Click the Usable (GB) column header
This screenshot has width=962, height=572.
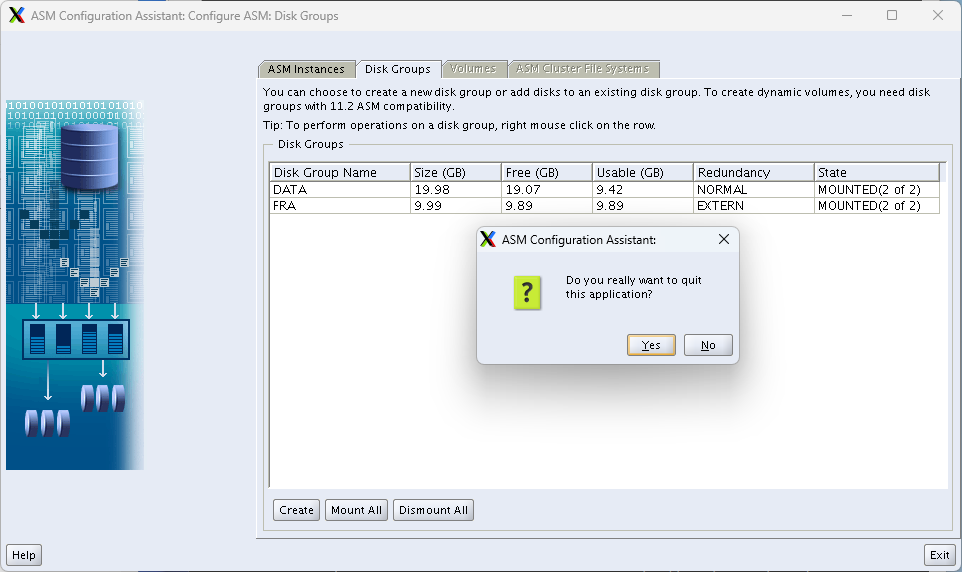tap(642, 172)
